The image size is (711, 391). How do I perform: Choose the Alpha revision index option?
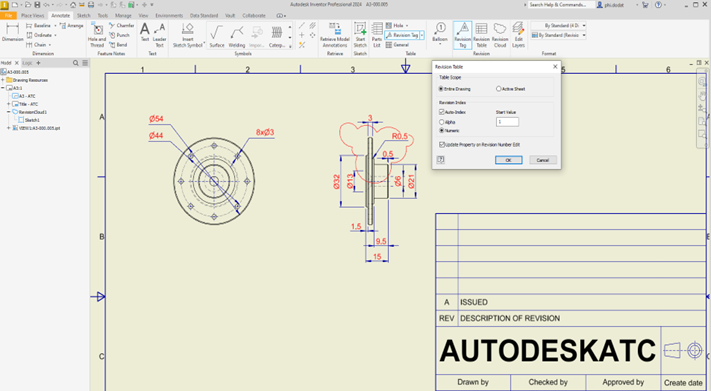(x=447, y=122)
